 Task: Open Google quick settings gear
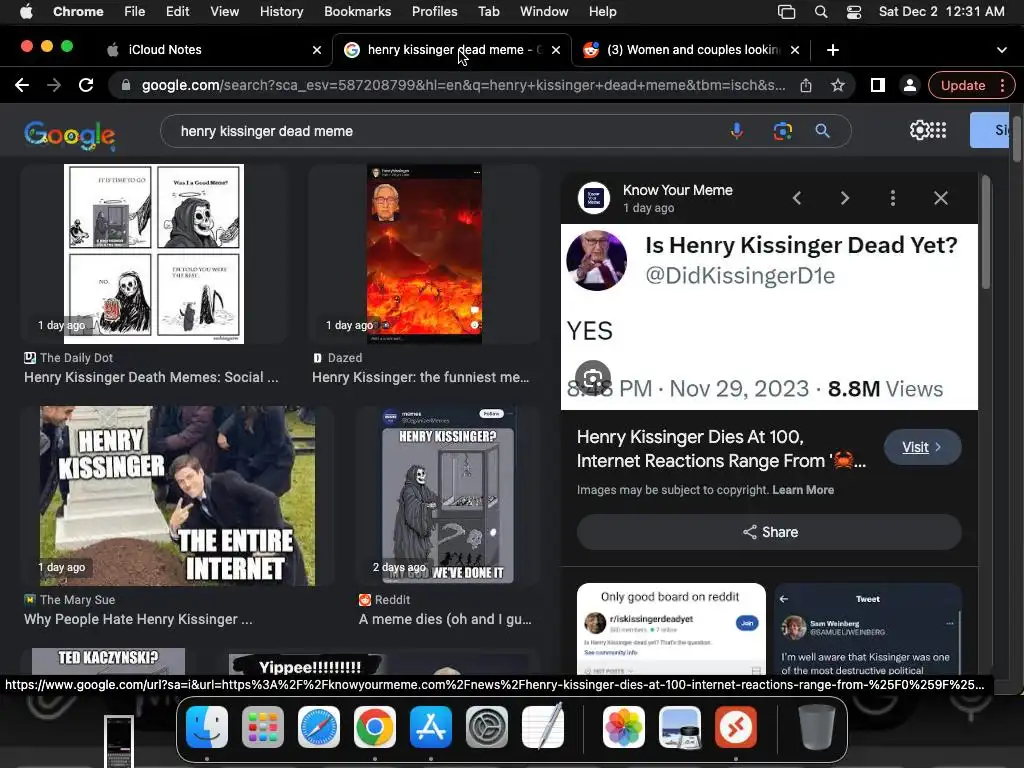click(x=919, y=130)
